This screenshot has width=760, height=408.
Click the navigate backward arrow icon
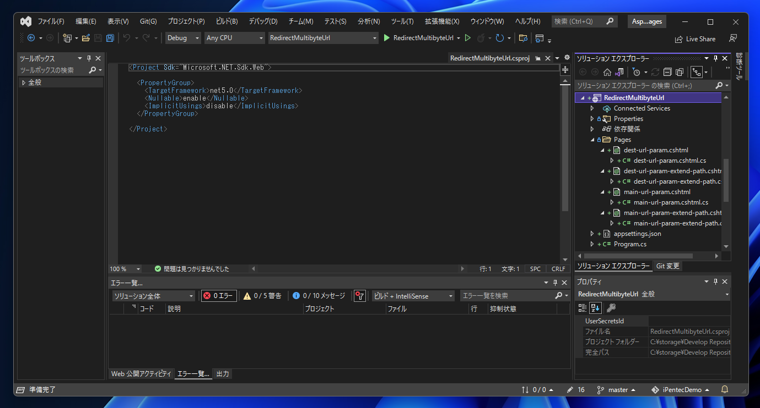[x=31, y=38]
